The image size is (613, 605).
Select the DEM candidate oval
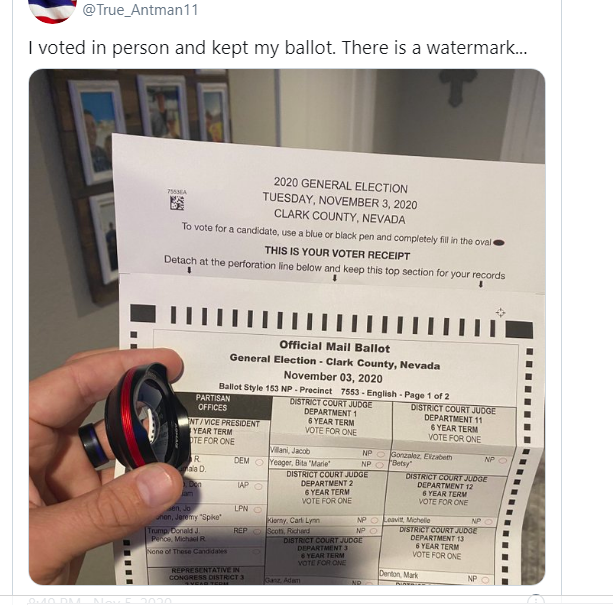pos(258,462)
